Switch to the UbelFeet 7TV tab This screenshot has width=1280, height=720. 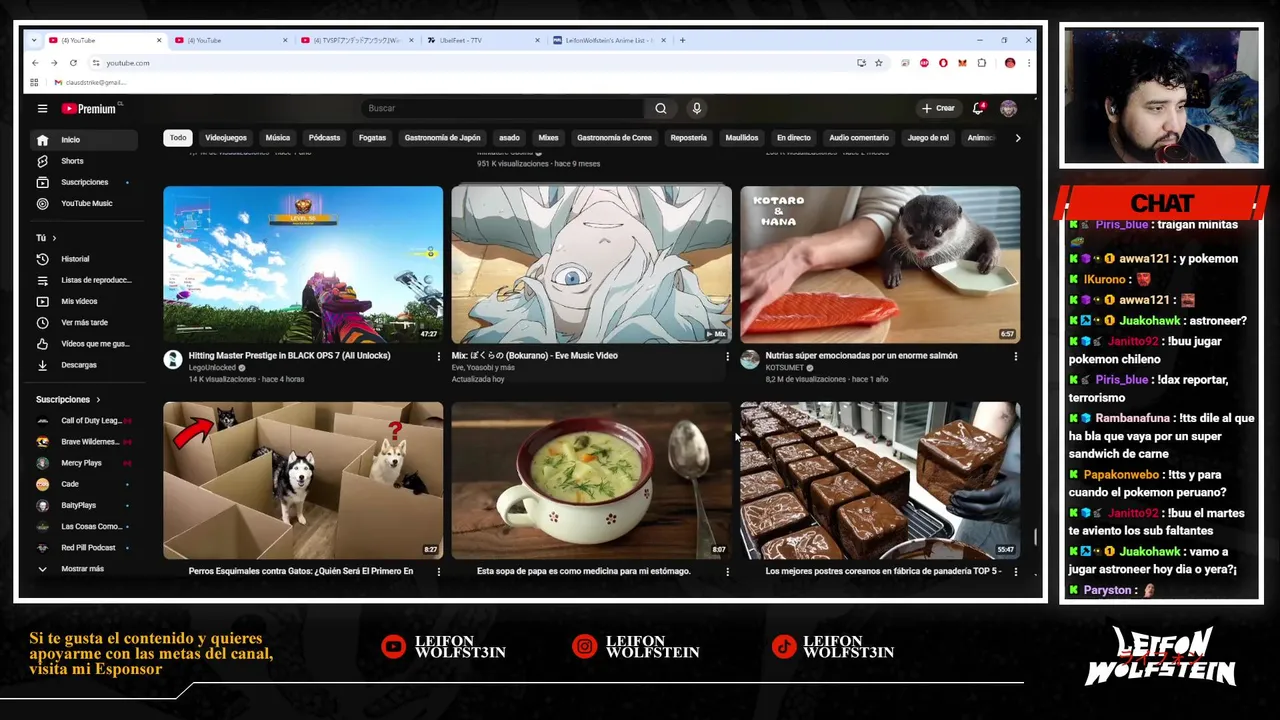coord(482,40)
